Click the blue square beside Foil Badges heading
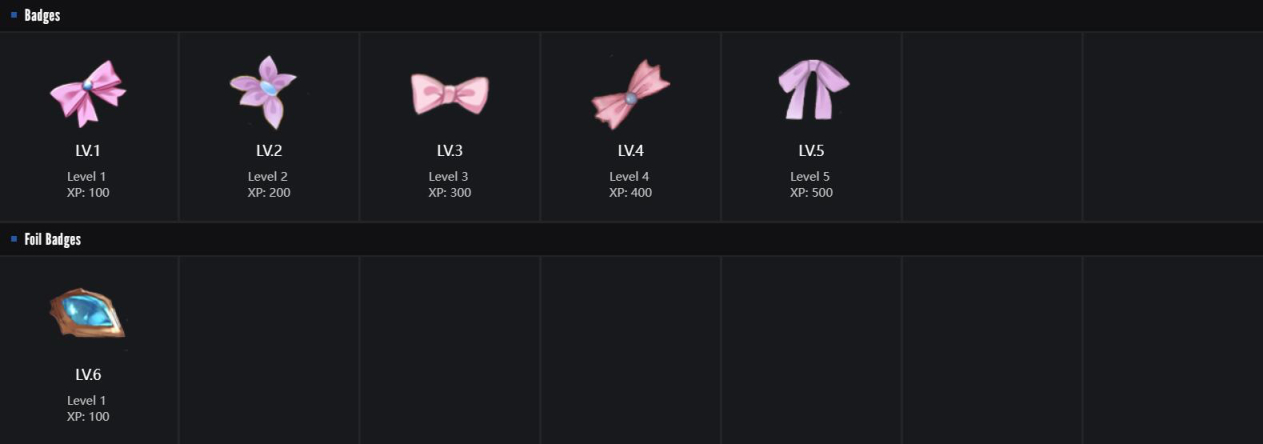The height and width of the screenshot is (444, 1263). point(14,239)
